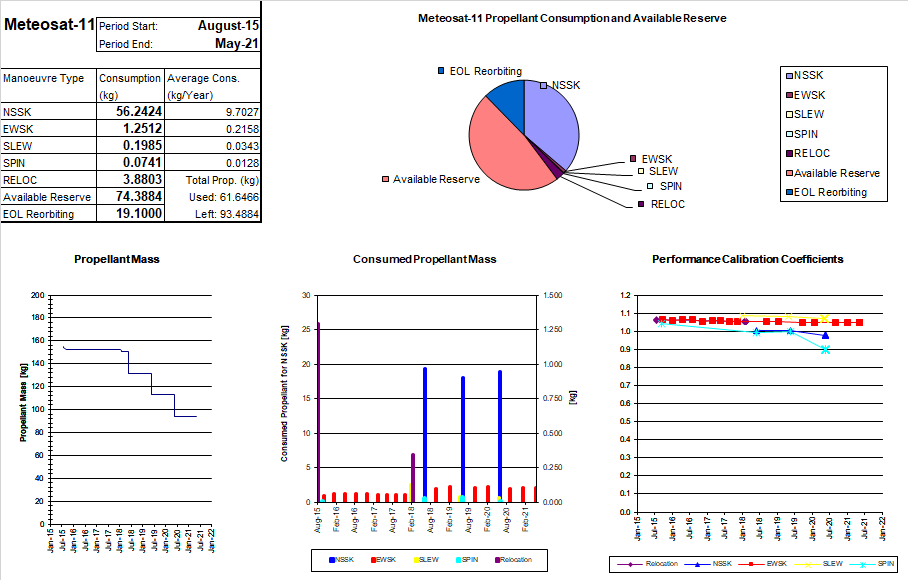
Task: Select the 0.0128 average consumption cell
Action: coord(242,163)
